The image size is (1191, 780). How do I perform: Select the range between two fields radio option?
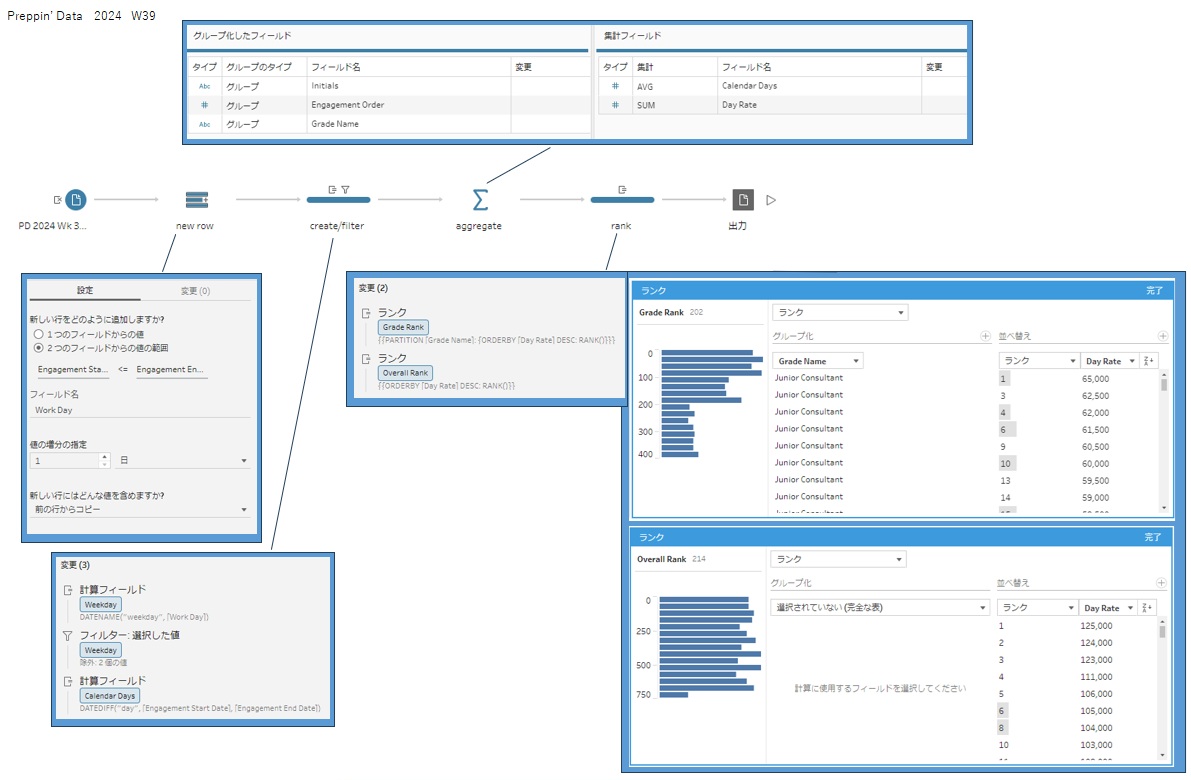tap(39, 348)
